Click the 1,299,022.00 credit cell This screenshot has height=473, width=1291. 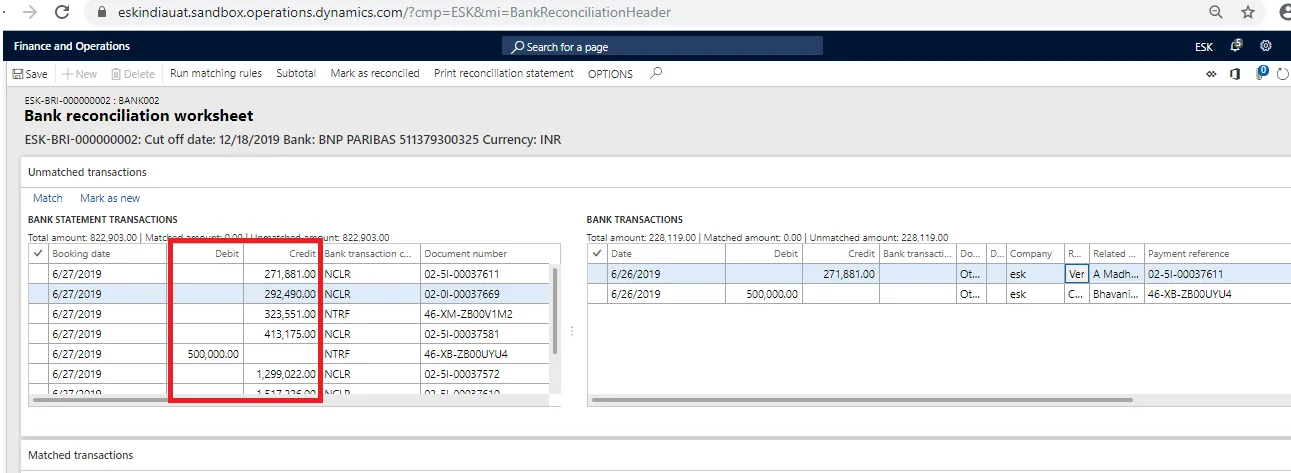coord(282,374)
